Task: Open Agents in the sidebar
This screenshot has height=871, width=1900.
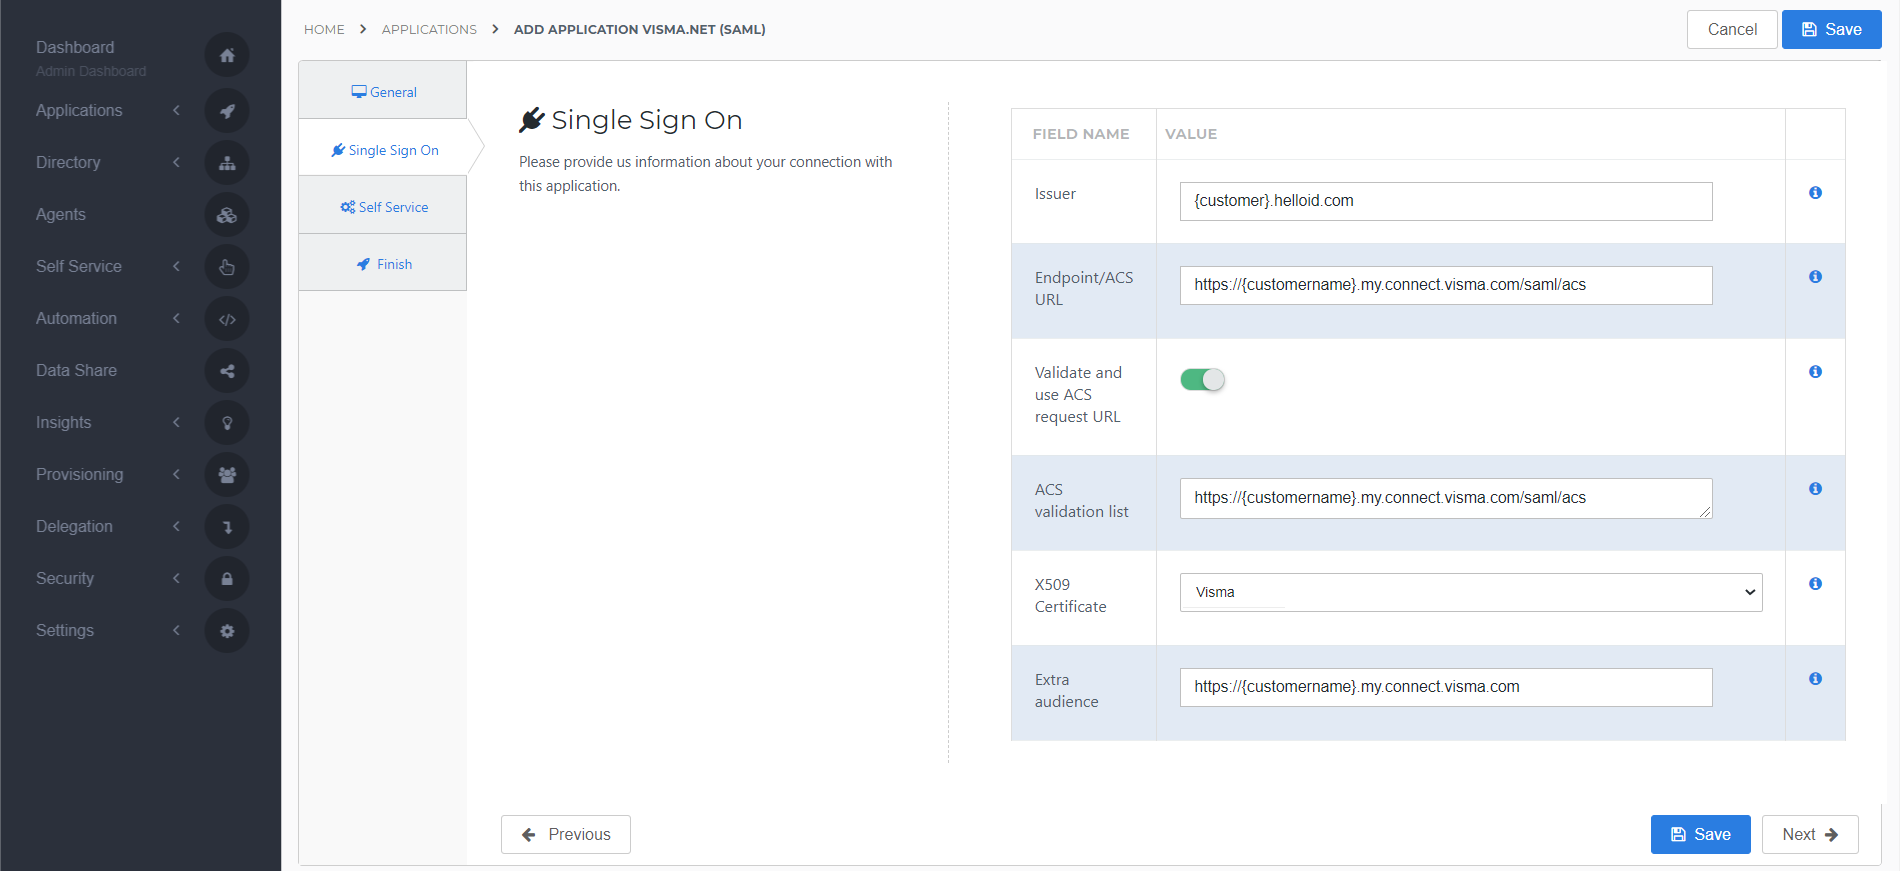Action: [61, 215]
